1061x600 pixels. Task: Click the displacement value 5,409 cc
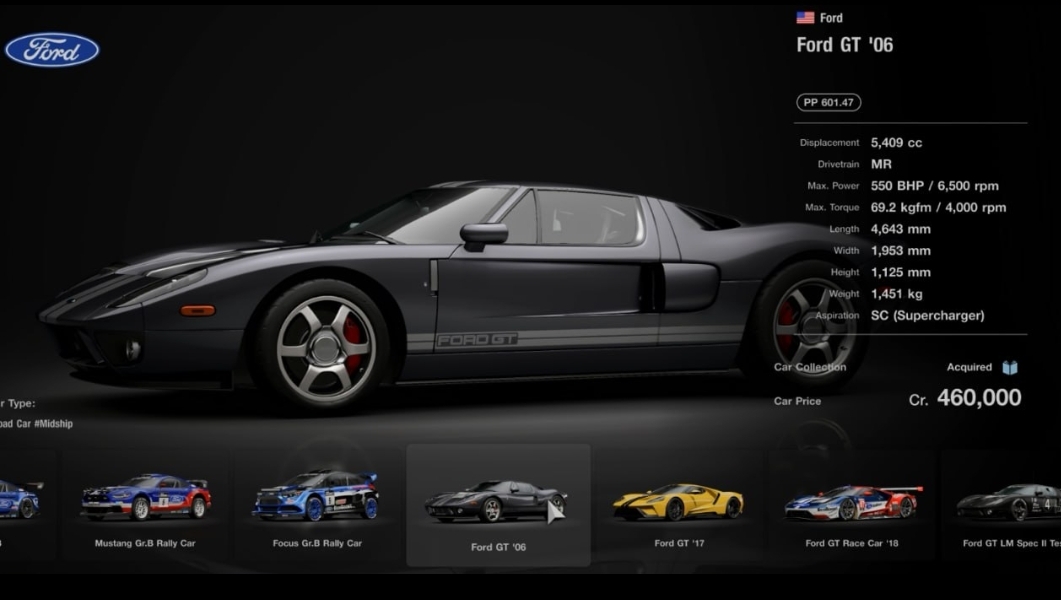tap(896, 143)
